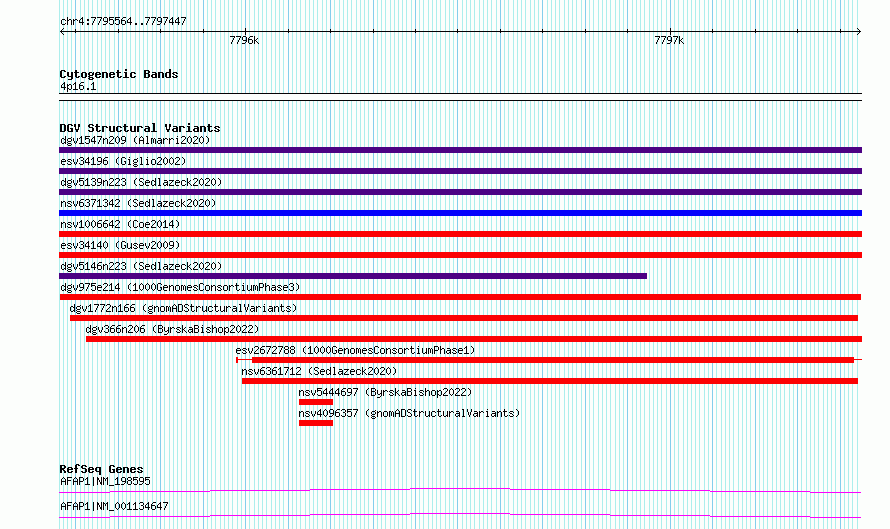Image resolution: width=890 pixels, height=529 pixels.
Task: Select the red bar under dgv1772n166
Action: 464,318
